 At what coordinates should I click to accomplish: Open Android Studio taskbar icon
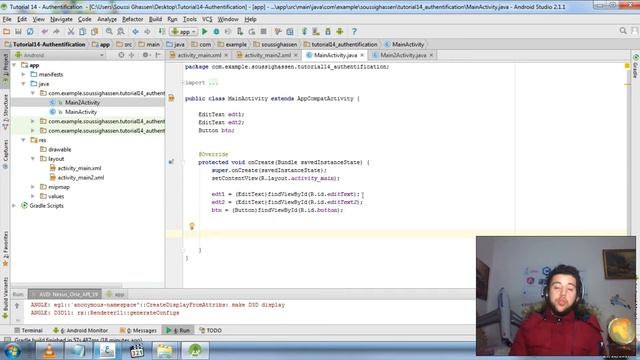195,351
